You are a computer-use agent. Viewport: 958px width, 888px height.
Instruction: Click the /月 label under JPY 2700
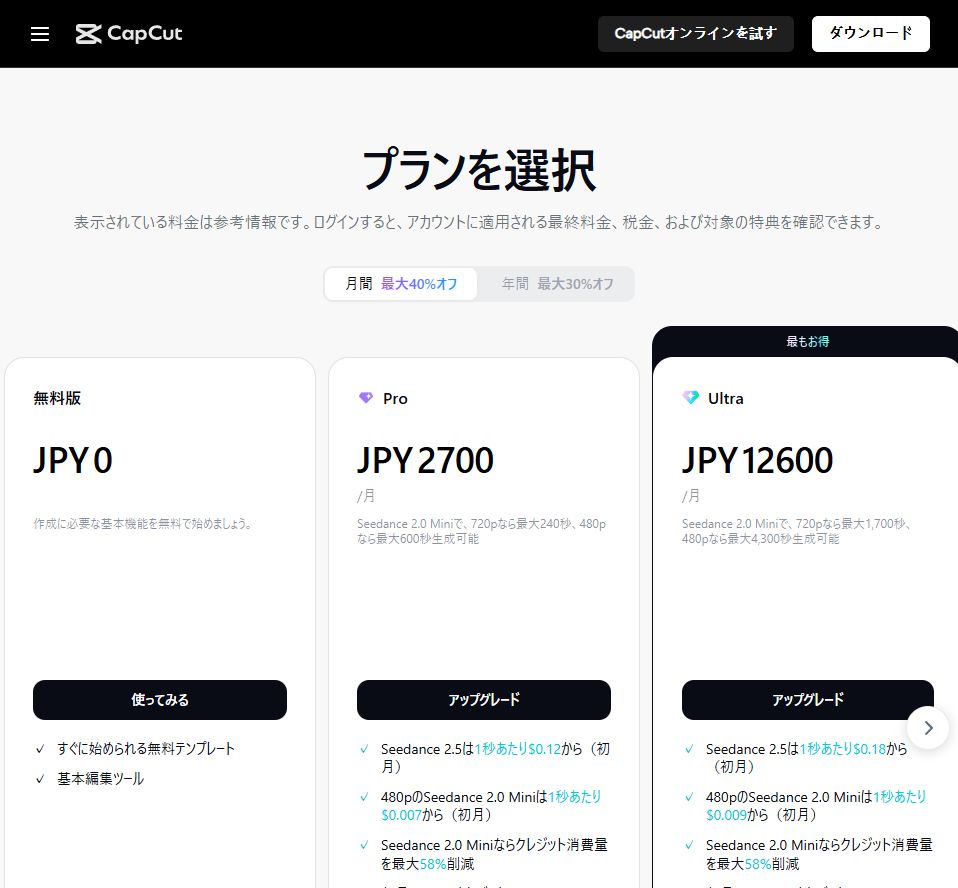coord(366,496)
